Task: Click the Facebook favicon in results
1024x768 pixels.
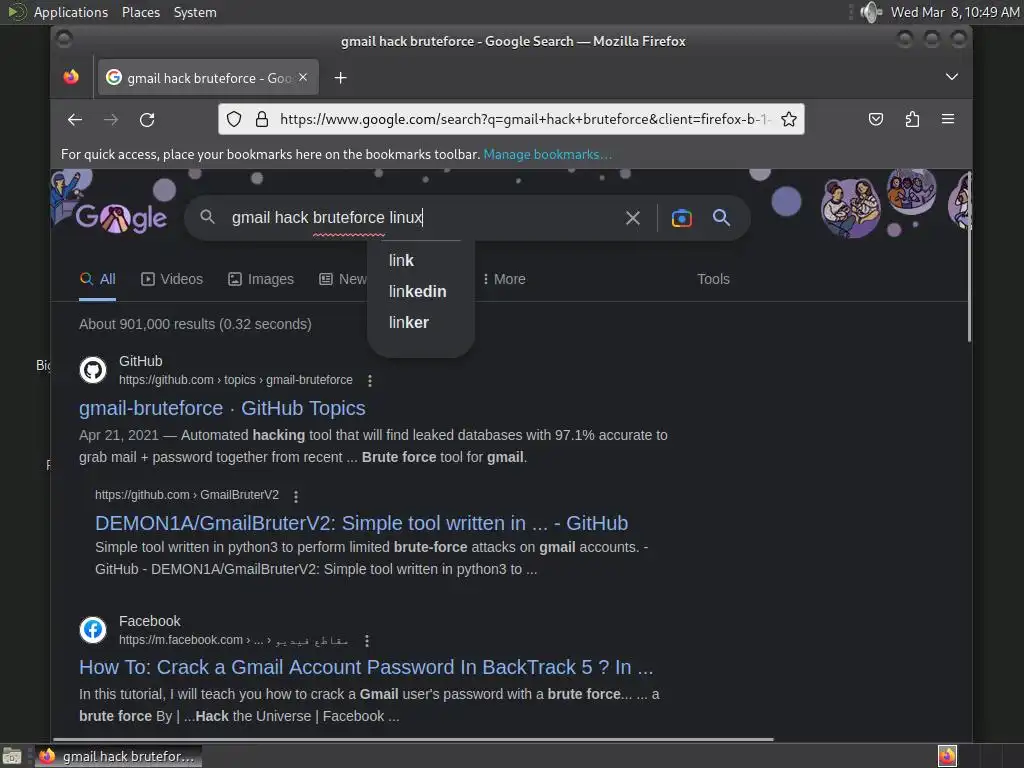Action: click(93, 630)
